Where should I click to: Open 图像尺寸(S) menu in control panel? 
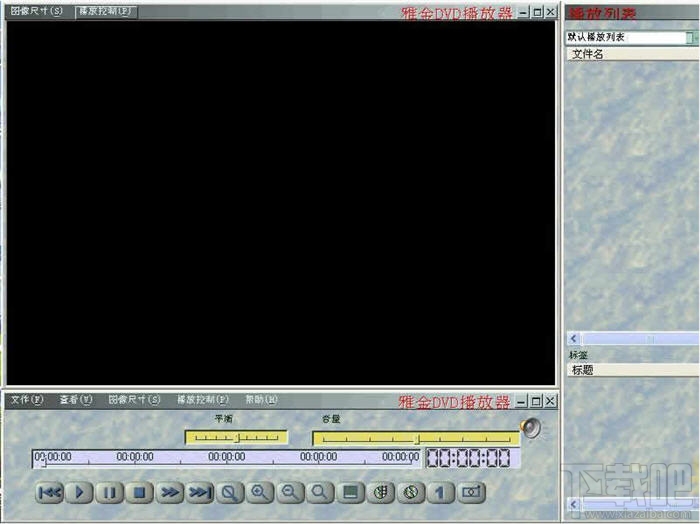(134, 399)
